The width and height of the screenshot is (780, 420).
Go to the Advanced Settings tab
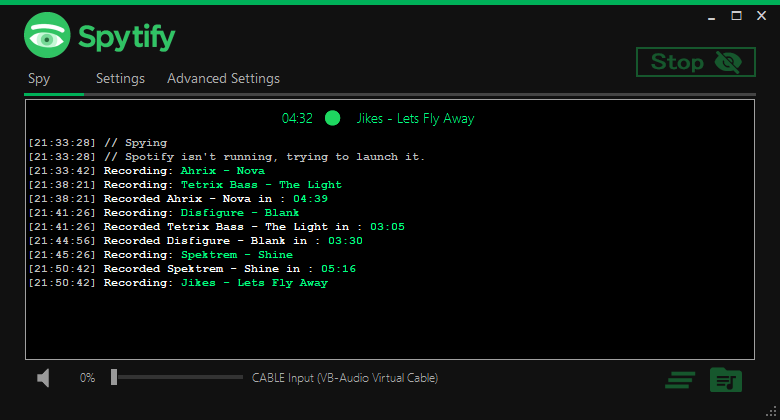pyautogui.click(x=223, y=78)
